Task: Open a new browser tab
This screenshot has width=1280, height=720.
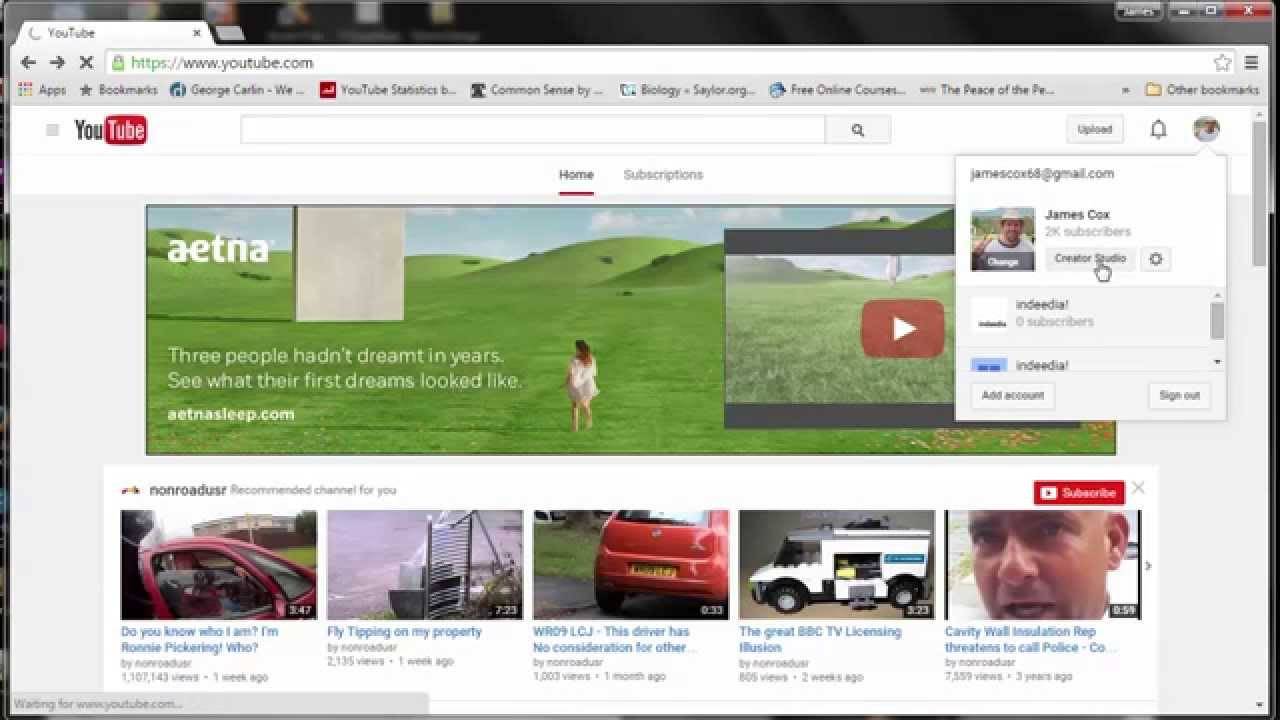Action: [230, 32]
